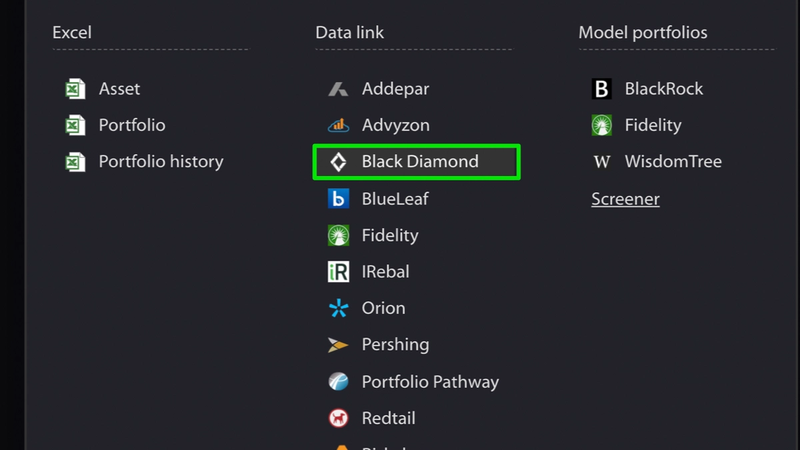The width and height of the screenshot is (800, 450).
Task: Click the Orion asterisk logo icon
Action: point(338,308)
